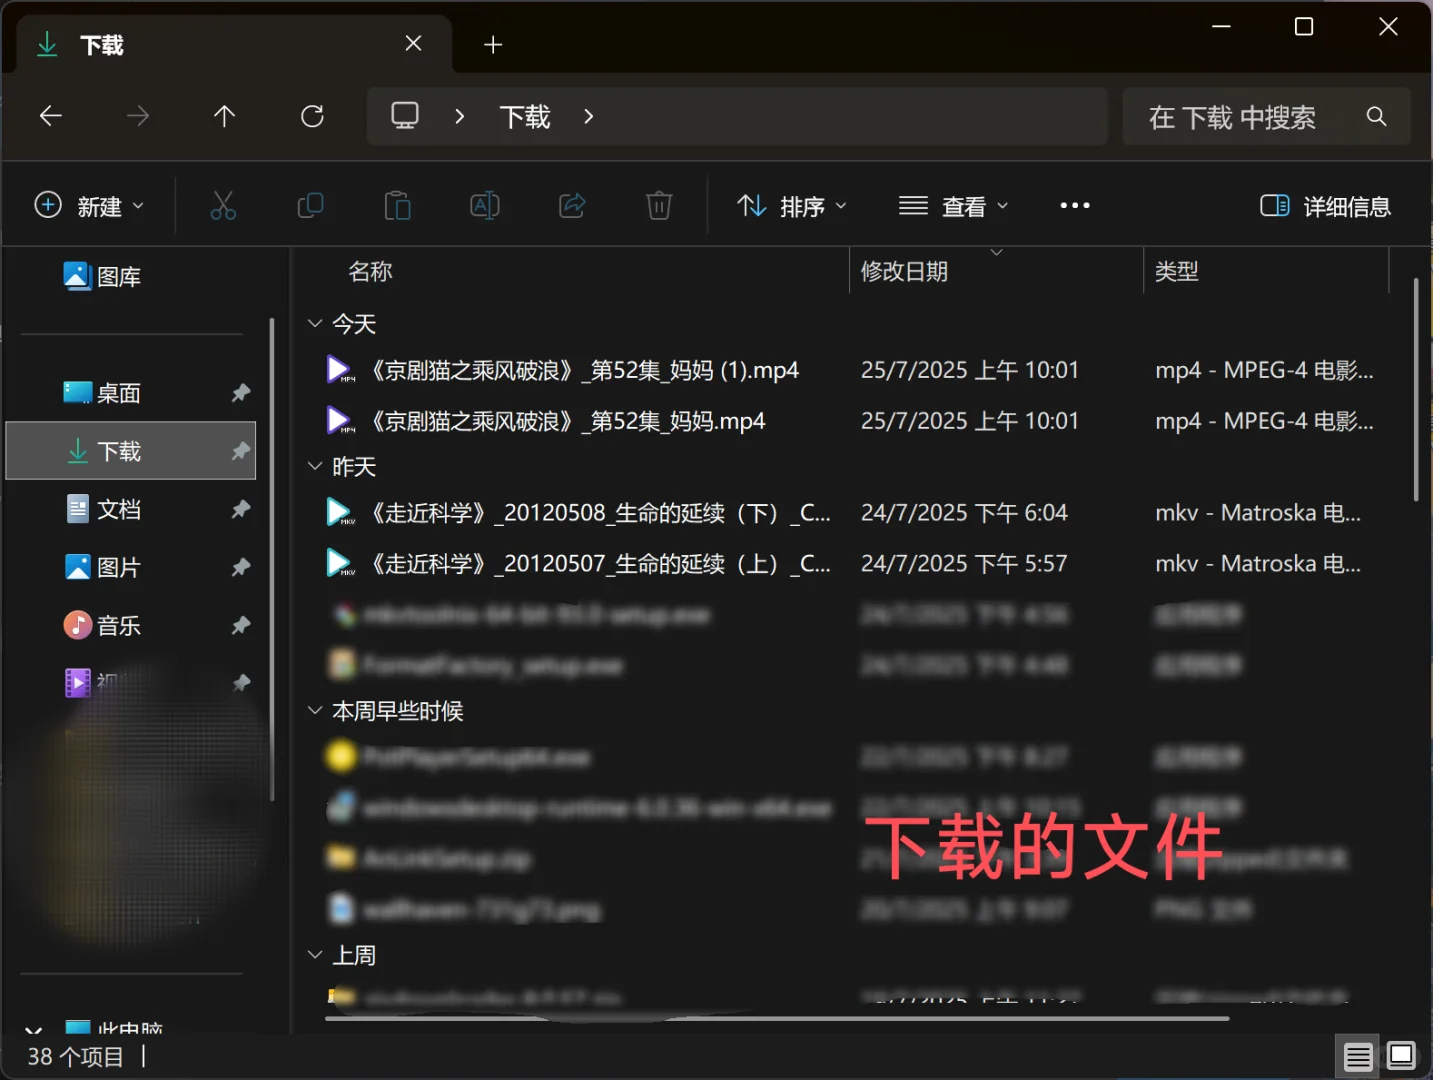Switch to details view via status bar icon

(1357, 1055)
